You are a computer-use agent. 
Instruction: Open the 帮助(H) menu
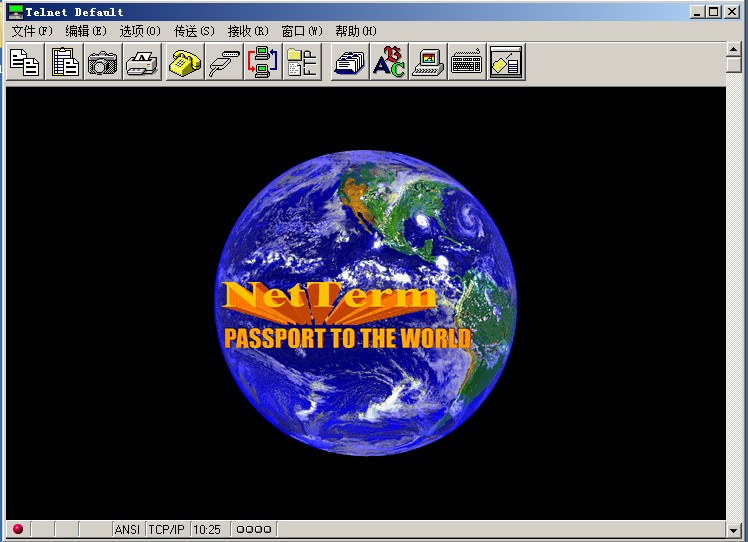(x=356, y=31)
